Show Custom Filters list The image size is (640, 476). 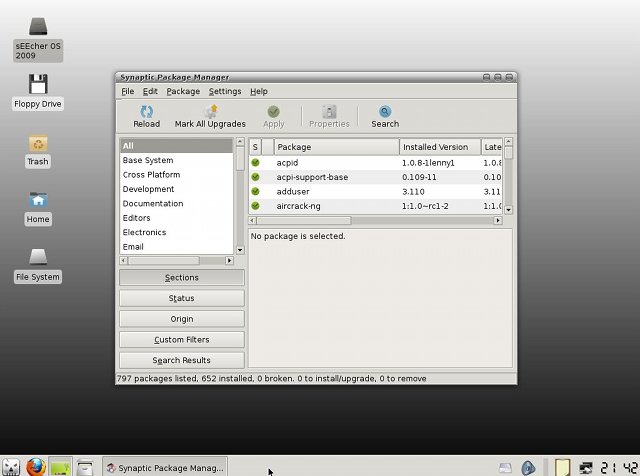click(182, 340)
